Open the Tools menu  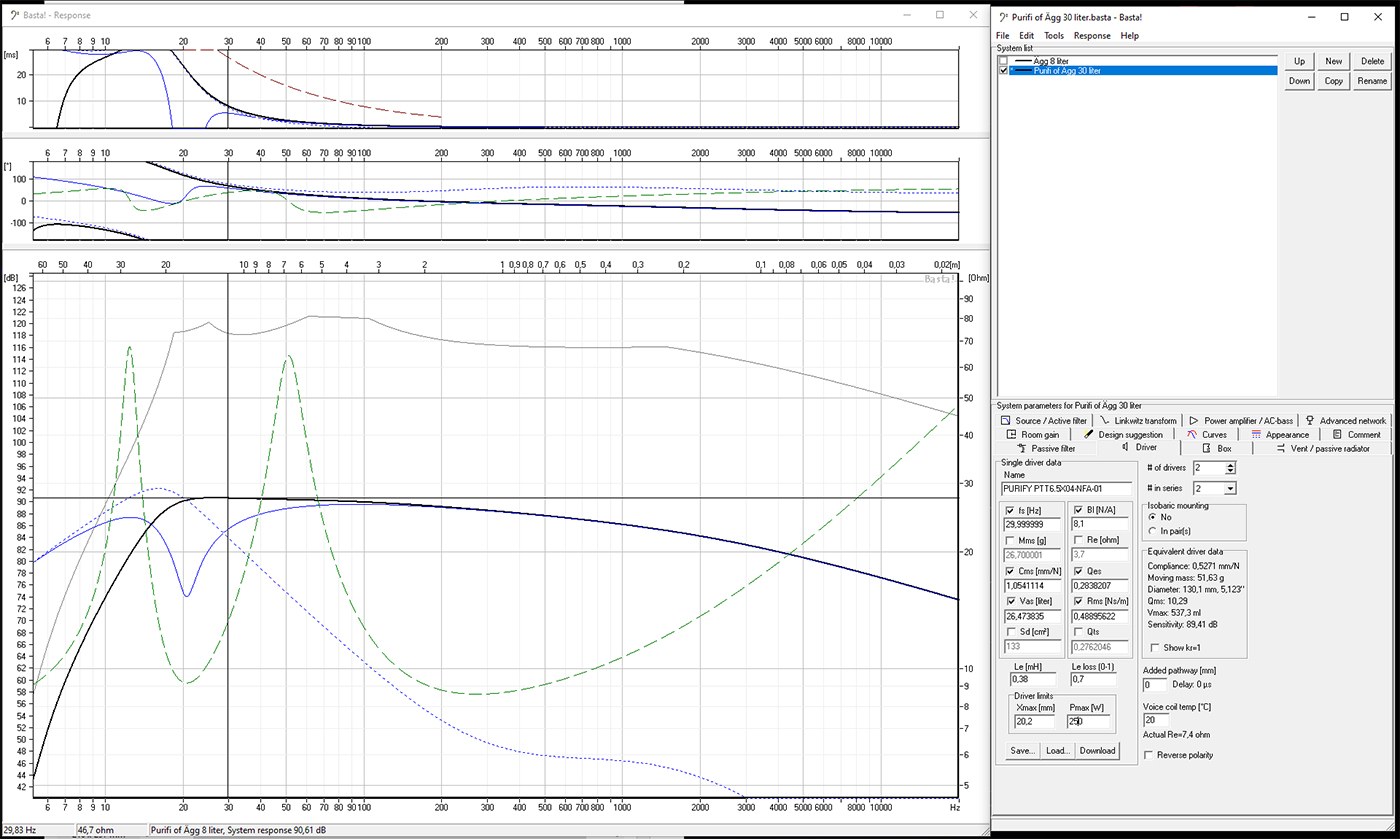click(x=1054, y=35)
